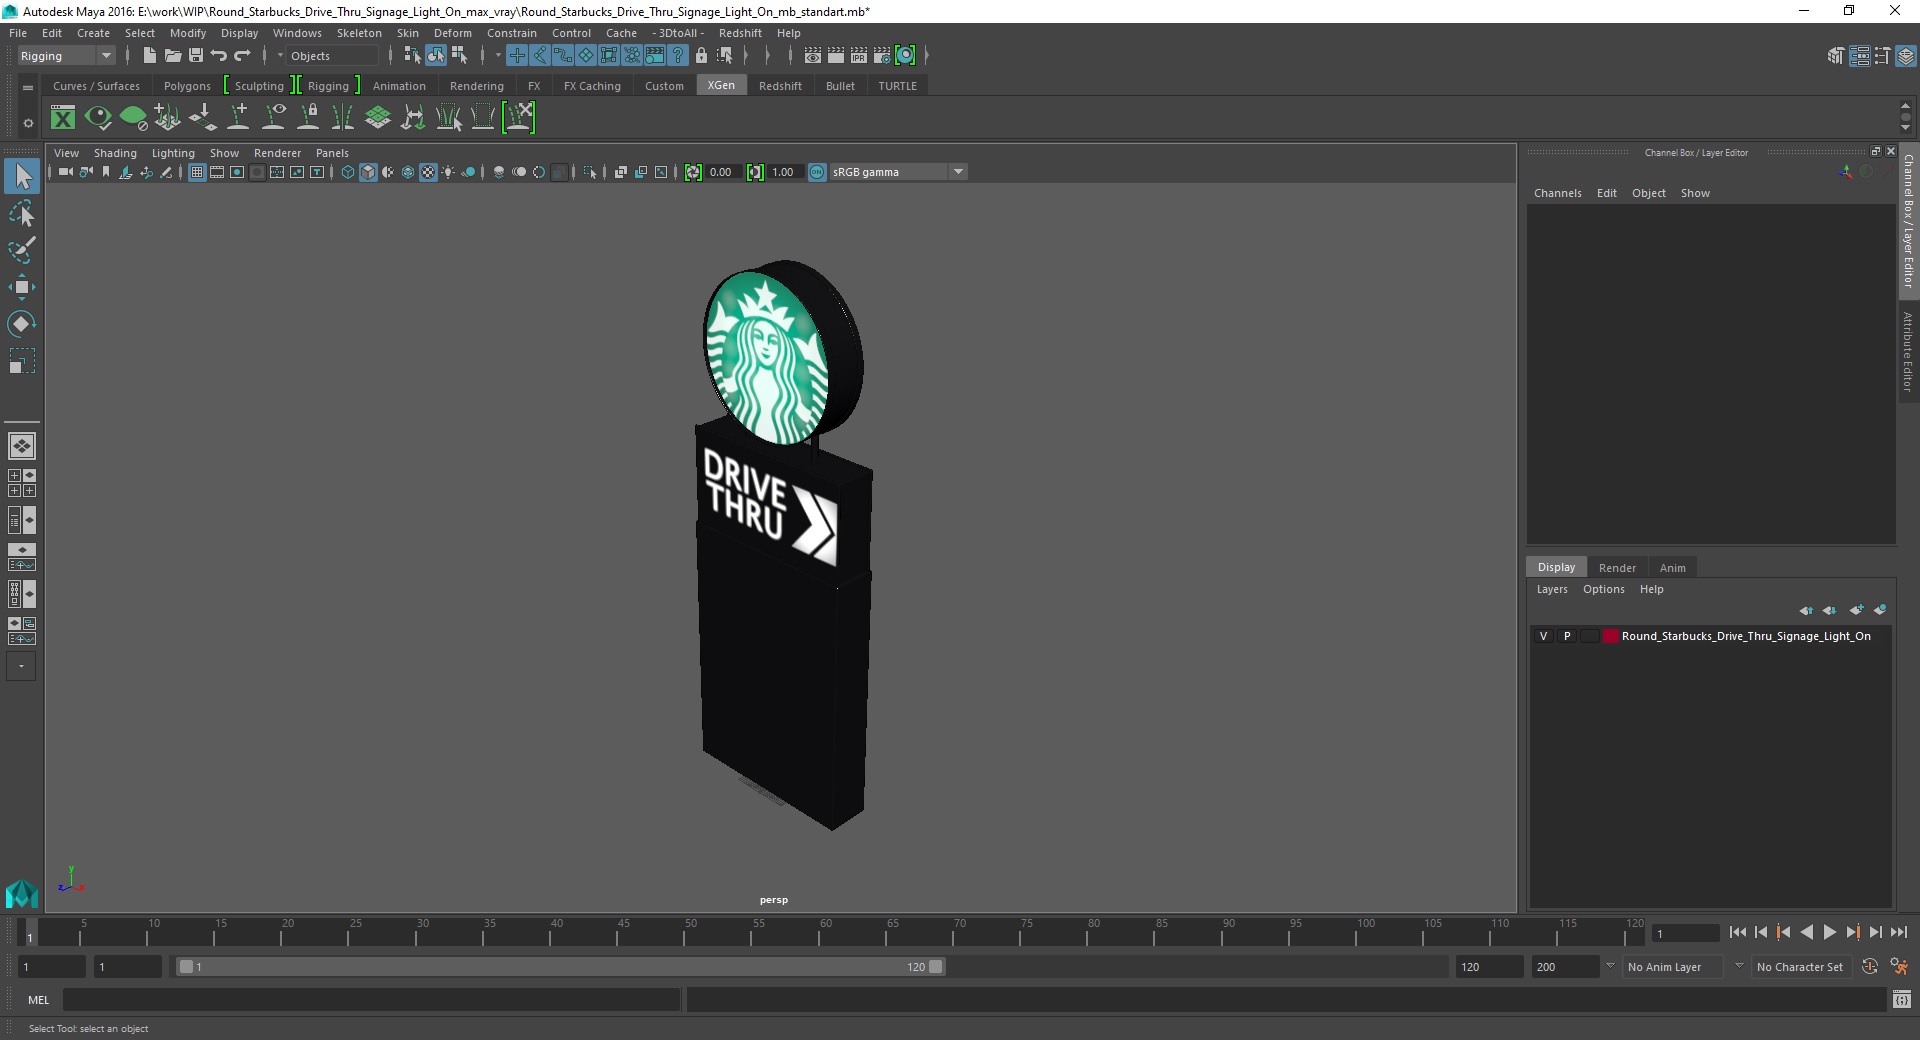Open the Rigging menu set dropdown

click(x=66, y=56)
